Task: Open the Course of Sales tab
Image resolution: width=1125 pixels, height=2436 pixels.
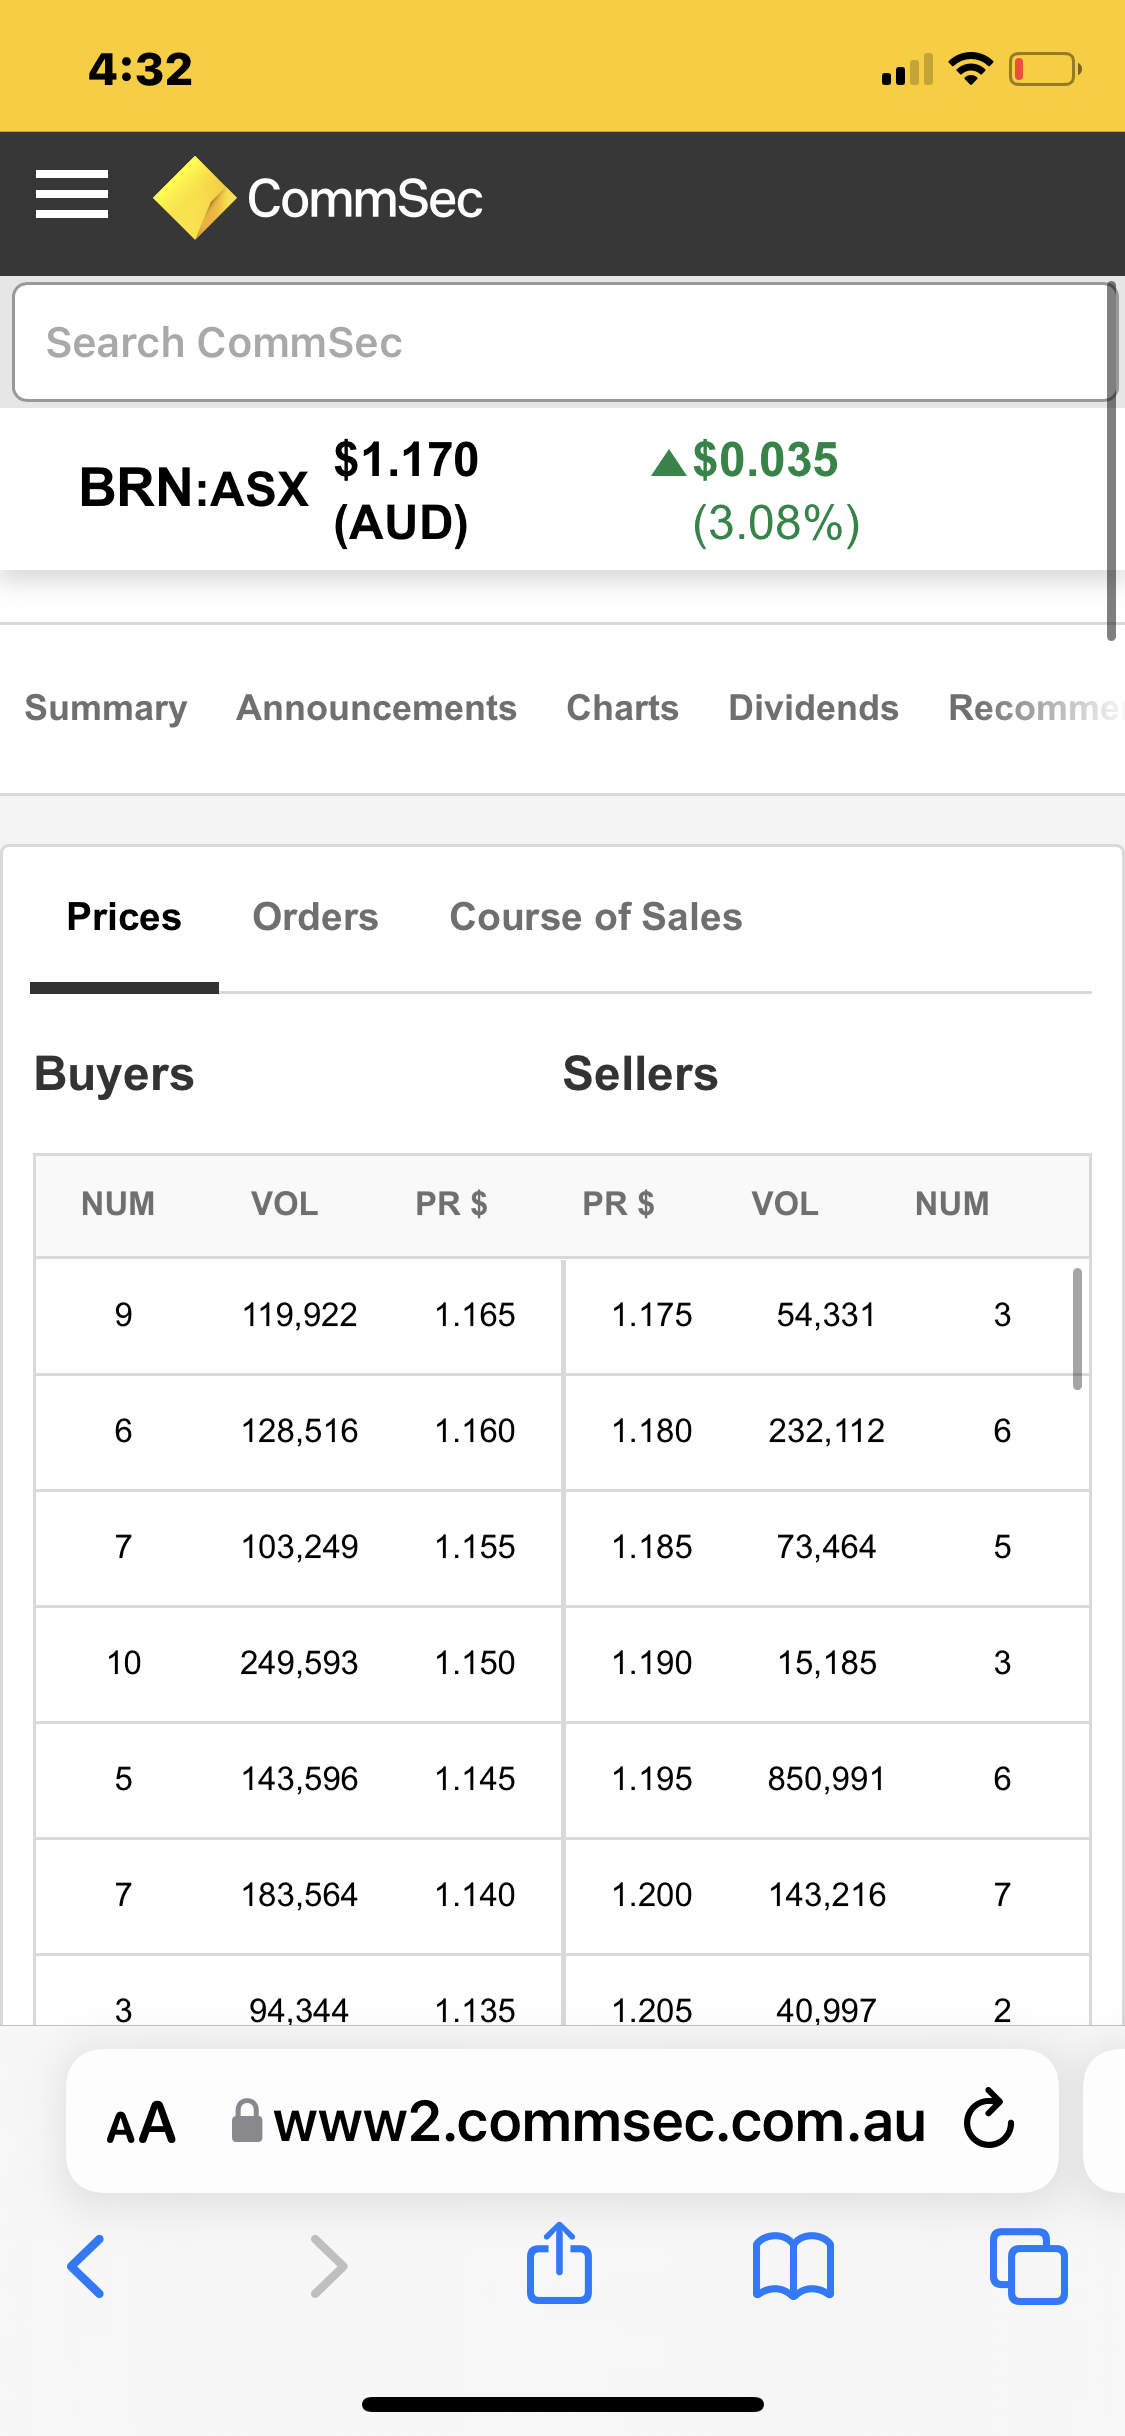Action: (596, 917)
